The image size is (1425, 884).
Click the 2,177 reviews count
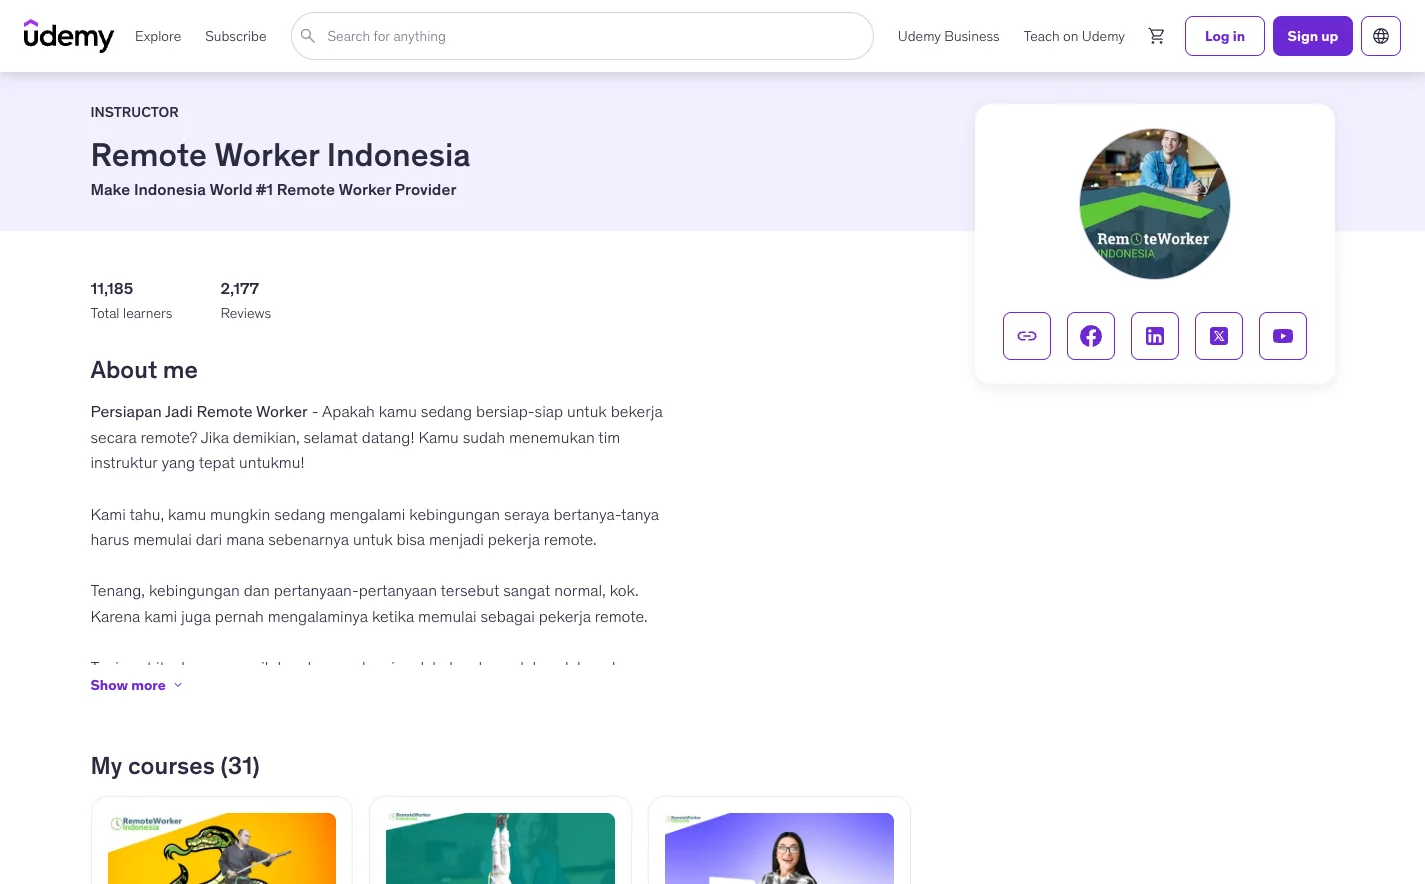coord(240,289)
